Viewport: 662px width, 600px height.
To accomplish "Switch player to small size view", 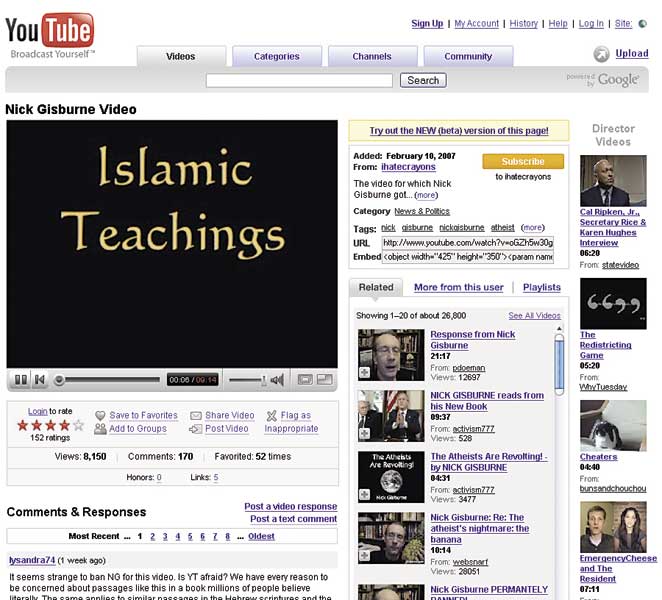I will pos(305,379).
